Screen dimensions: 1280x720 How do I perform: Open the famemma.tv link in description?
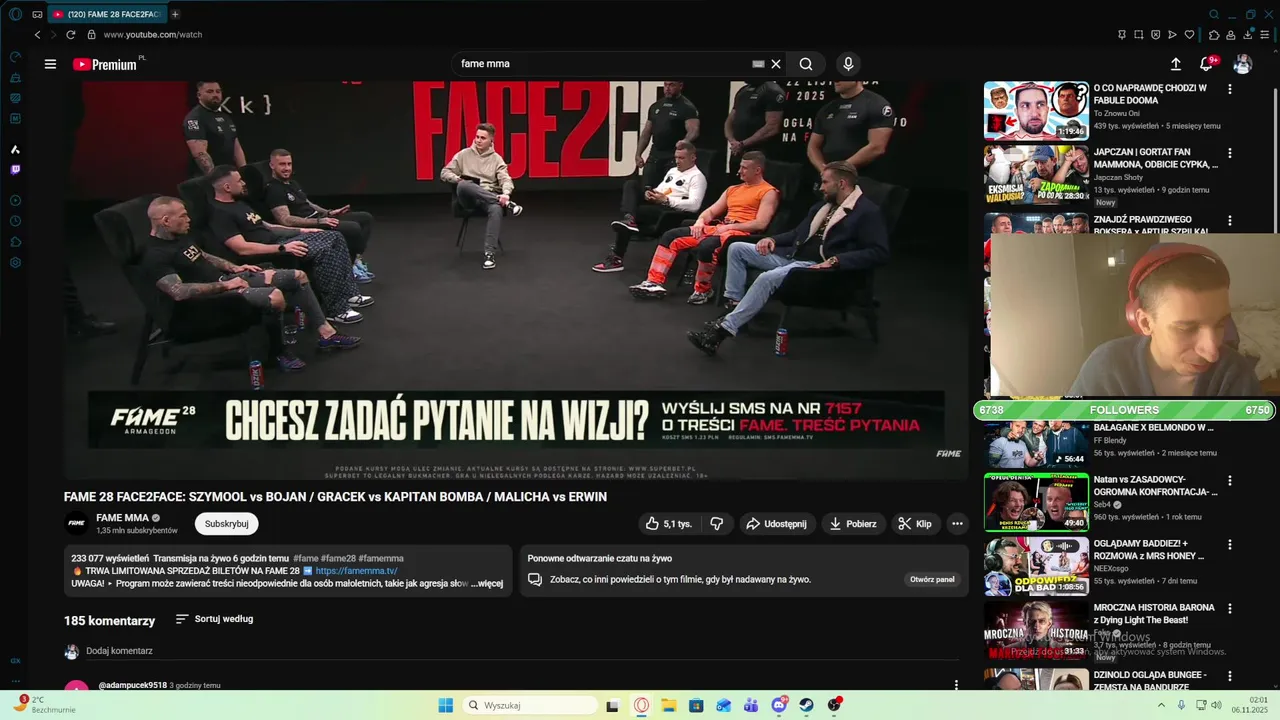356,571
